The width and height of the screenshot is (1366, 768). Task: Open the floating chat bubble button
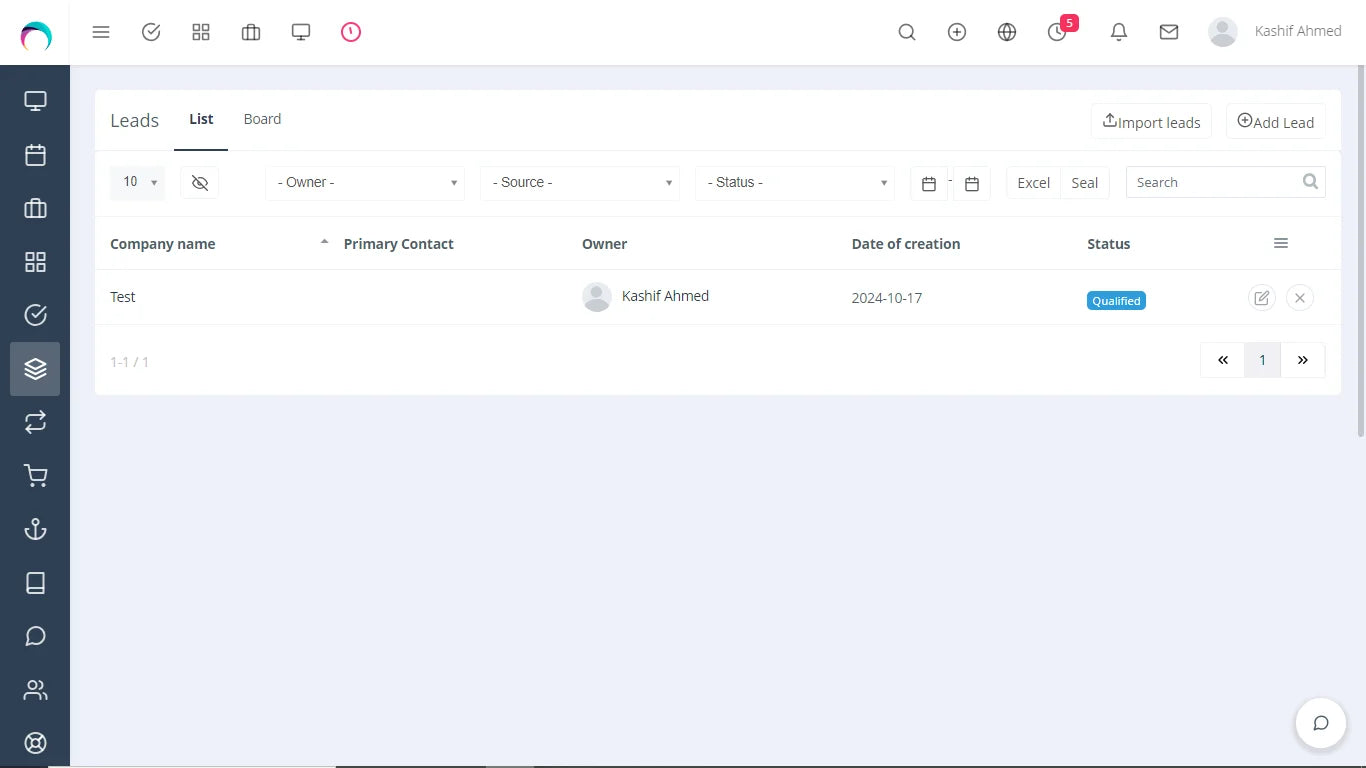coord(1321,723)
